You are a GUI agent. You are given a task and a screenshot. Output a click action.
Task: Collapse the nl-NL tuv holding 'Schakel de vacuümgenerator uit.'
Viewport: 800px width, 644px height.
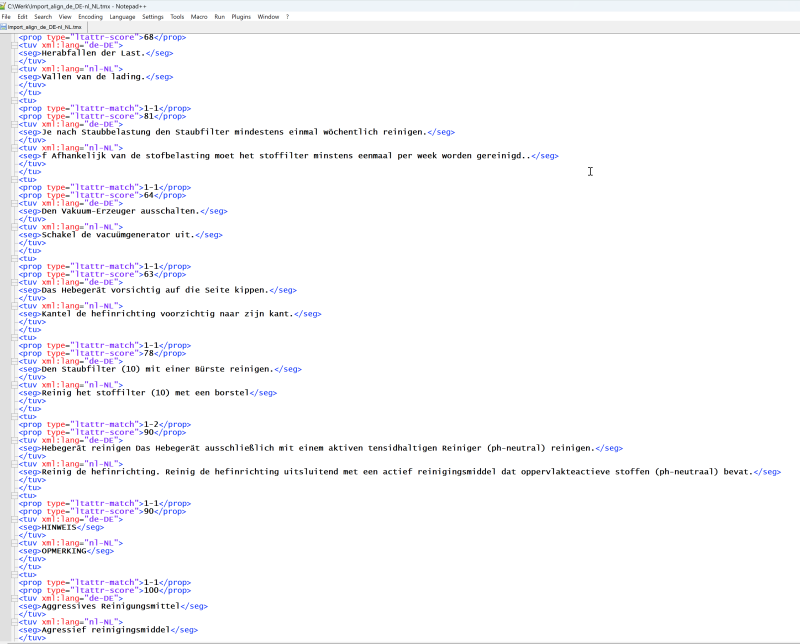click(x=15, y=227)
